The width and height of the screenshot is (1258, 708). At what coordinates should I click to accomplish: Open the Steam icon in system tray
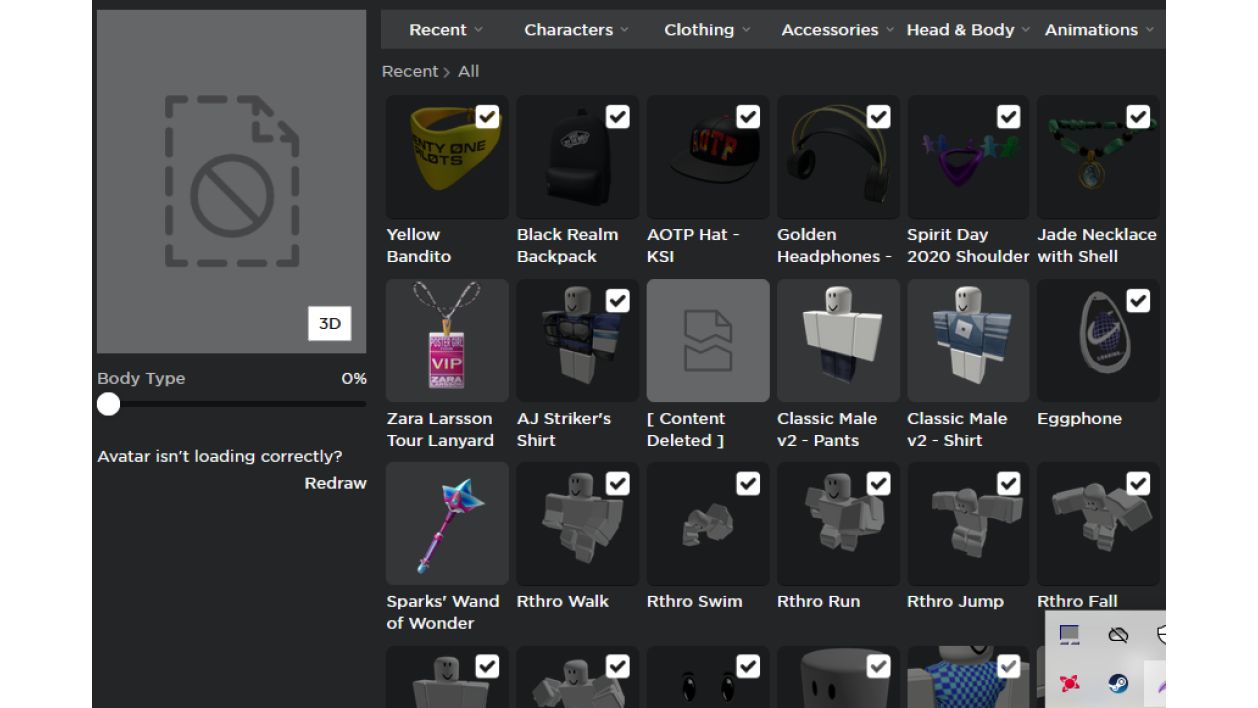click(1118, 683)
